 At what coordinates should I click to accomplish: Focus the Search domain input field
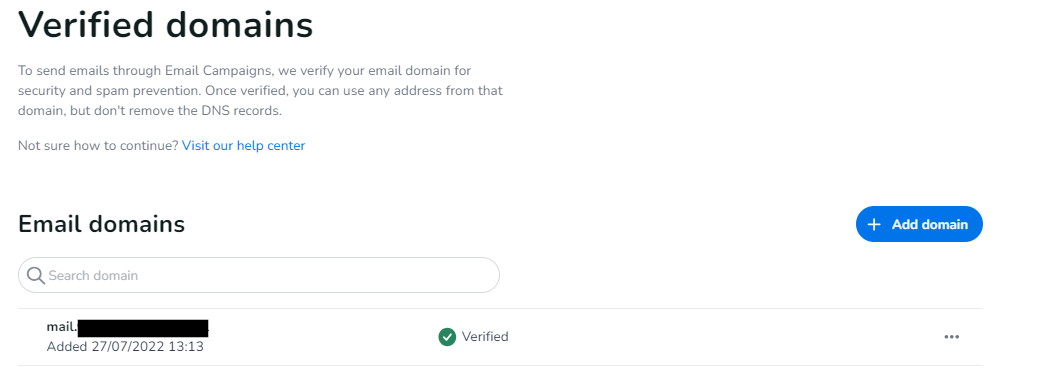[x=259, y=275]
